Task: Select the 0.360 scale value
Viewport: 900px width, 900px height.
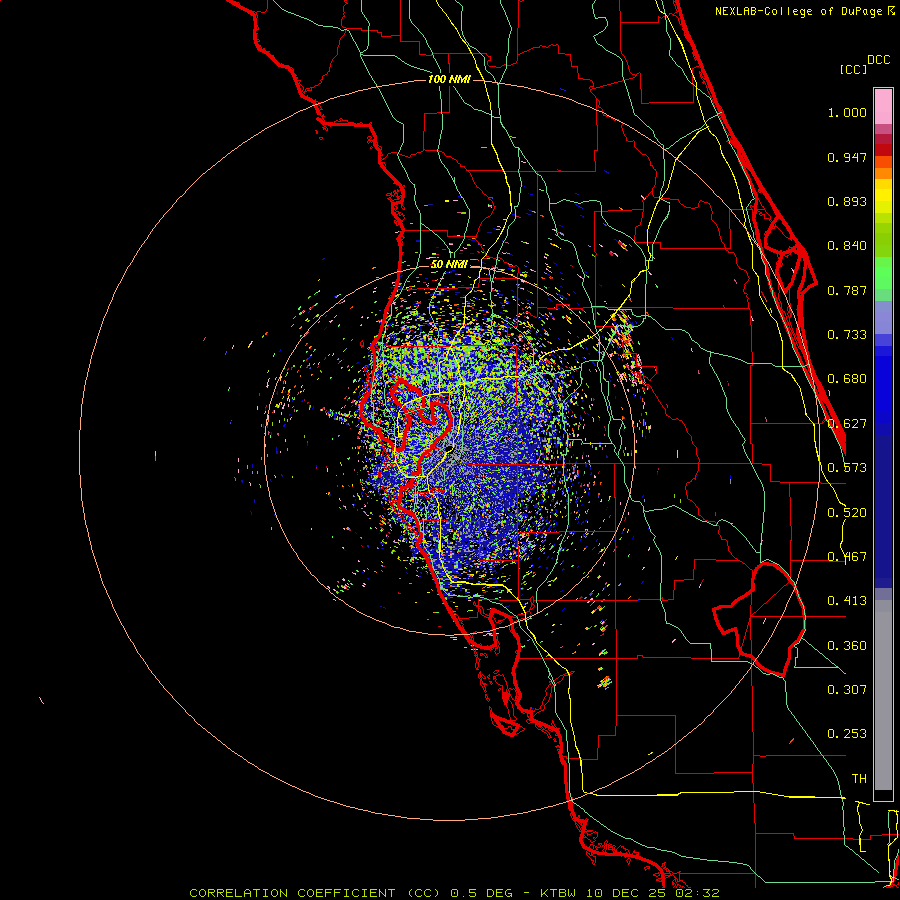Action: coord(847,646)
